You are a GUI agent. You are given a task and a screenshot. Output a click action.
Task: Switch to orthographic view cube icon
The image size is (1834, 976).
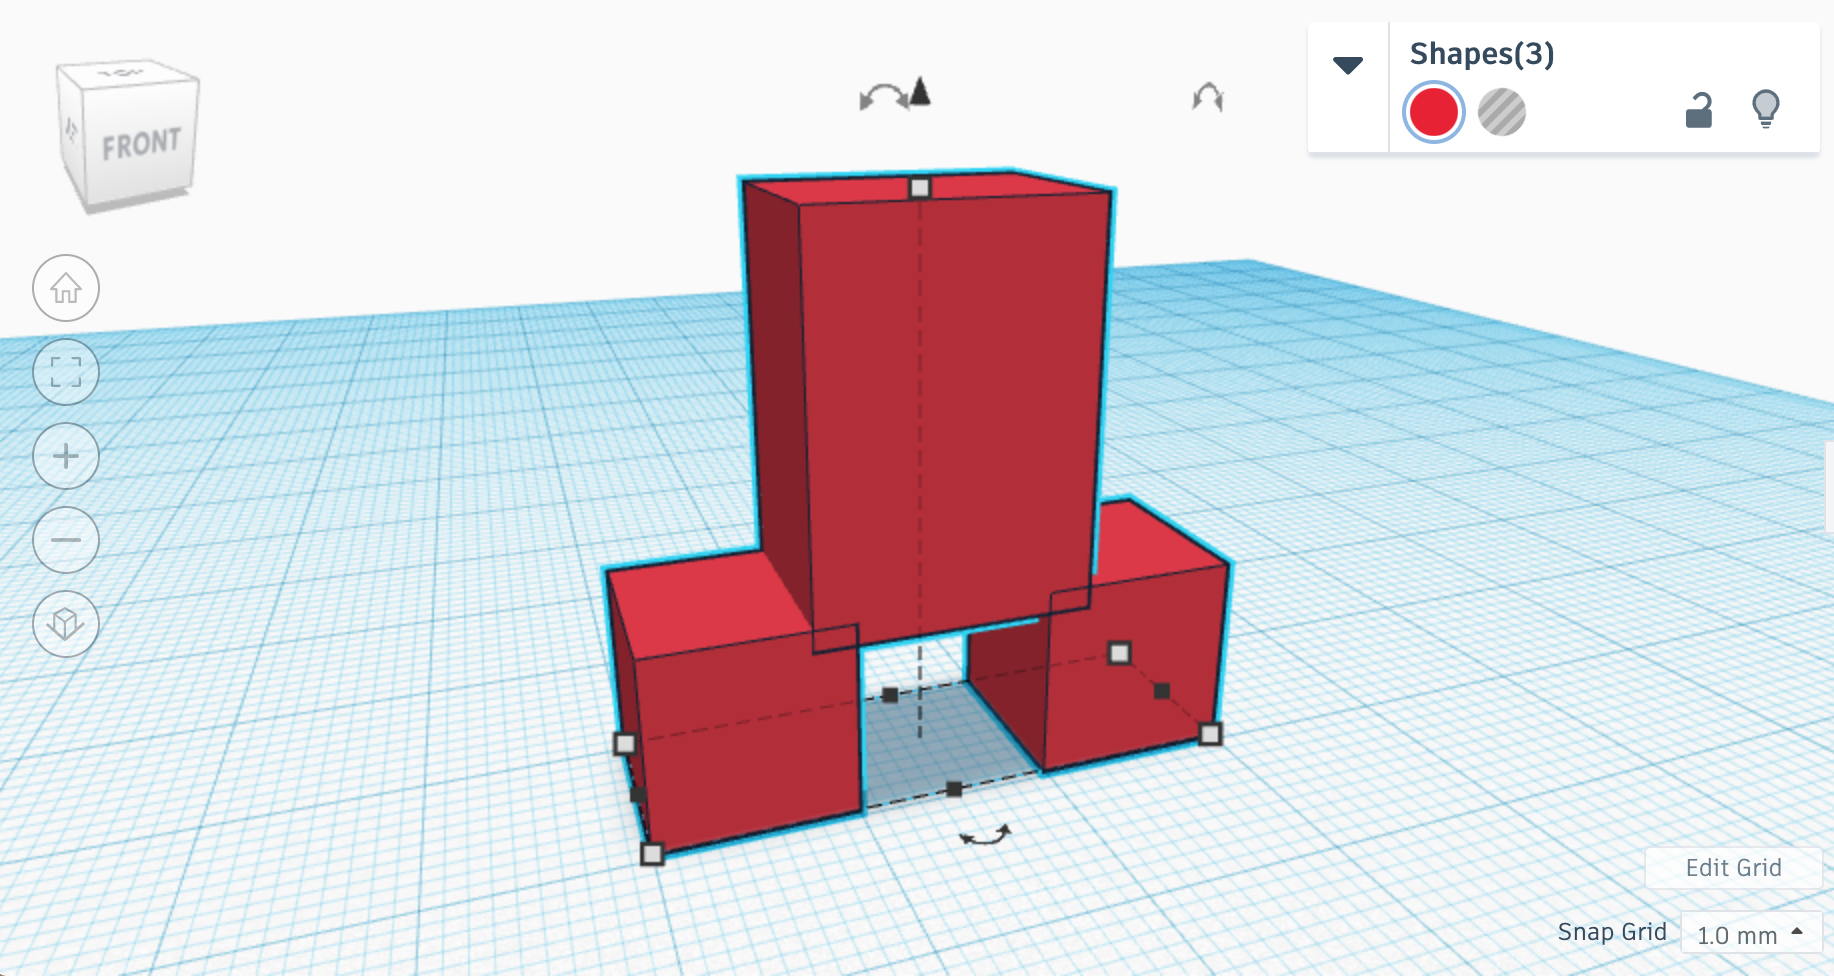coord(66,624)
